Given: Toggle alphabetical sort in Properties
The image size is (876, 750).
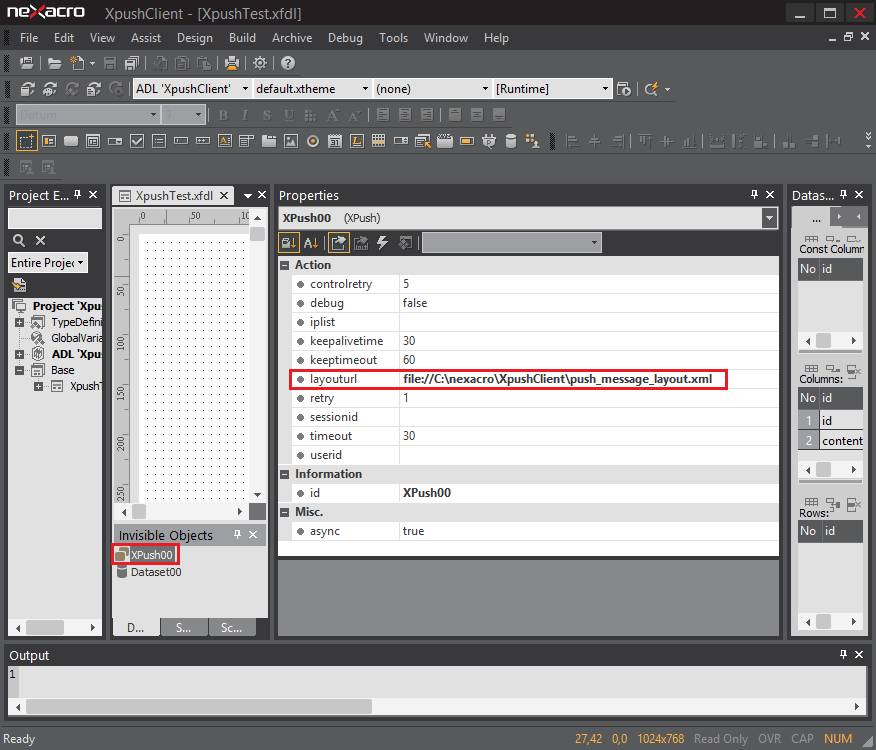Looking at the screenshot, I should click(x=311, y=243).
